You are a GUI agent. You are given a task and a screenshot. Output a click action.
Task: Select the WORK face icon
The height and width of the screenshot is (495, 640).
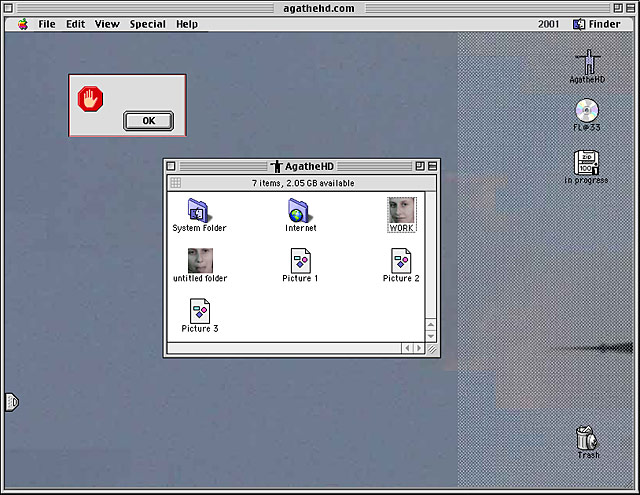[x=402, y=210]
